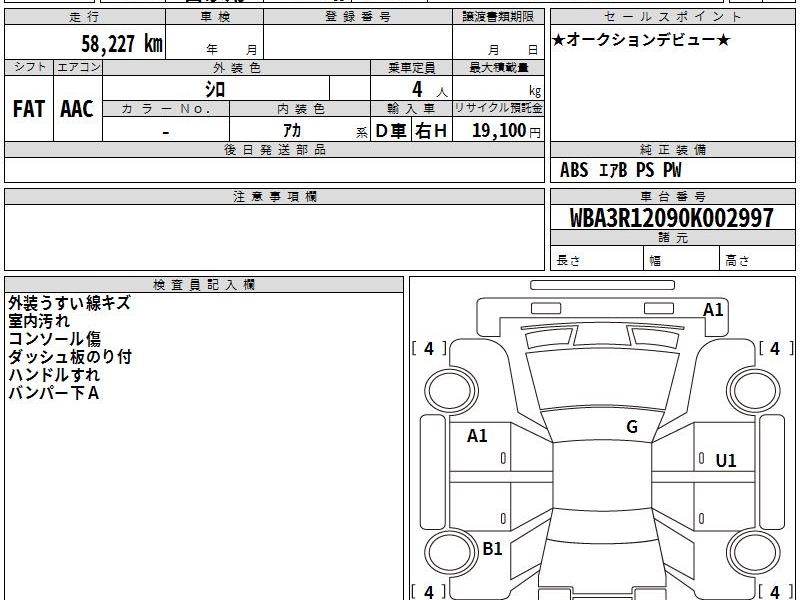Click the 58,227 km mileage value

click(x=122, y=44)
